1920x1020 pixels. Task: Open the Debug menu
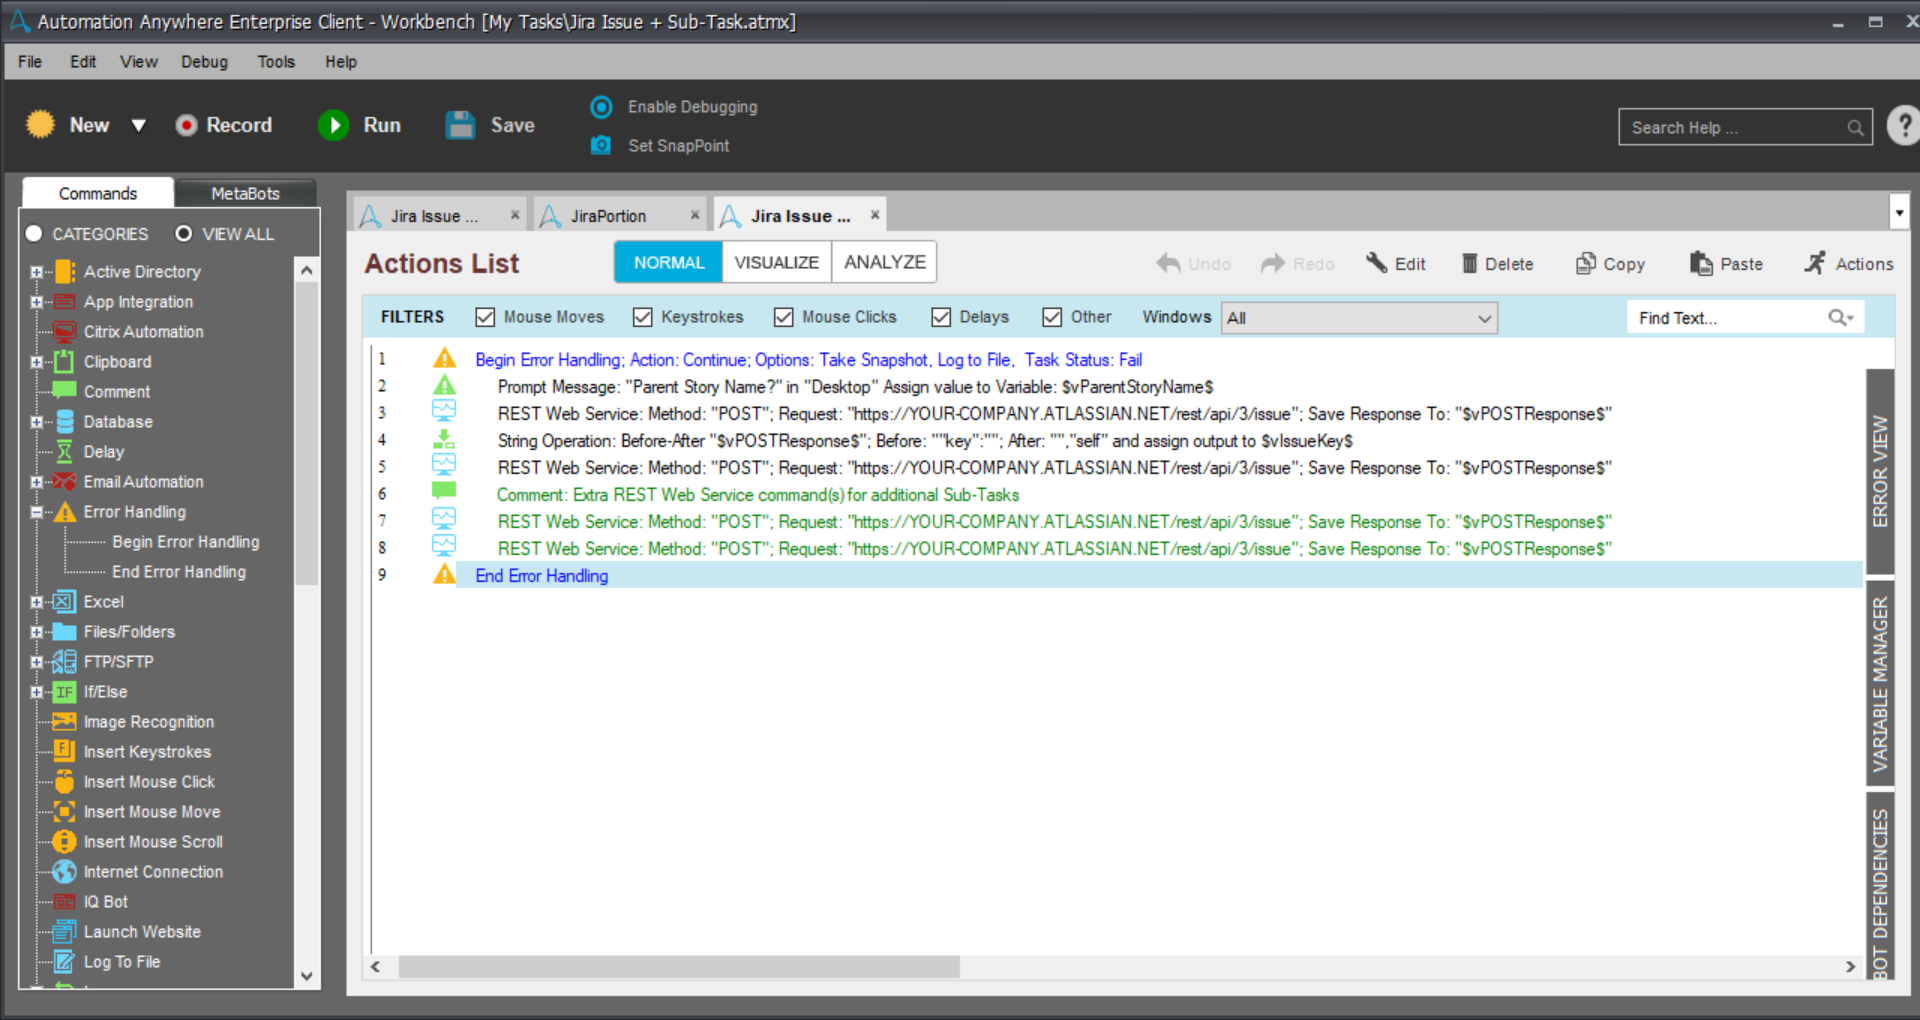[205, 62]
